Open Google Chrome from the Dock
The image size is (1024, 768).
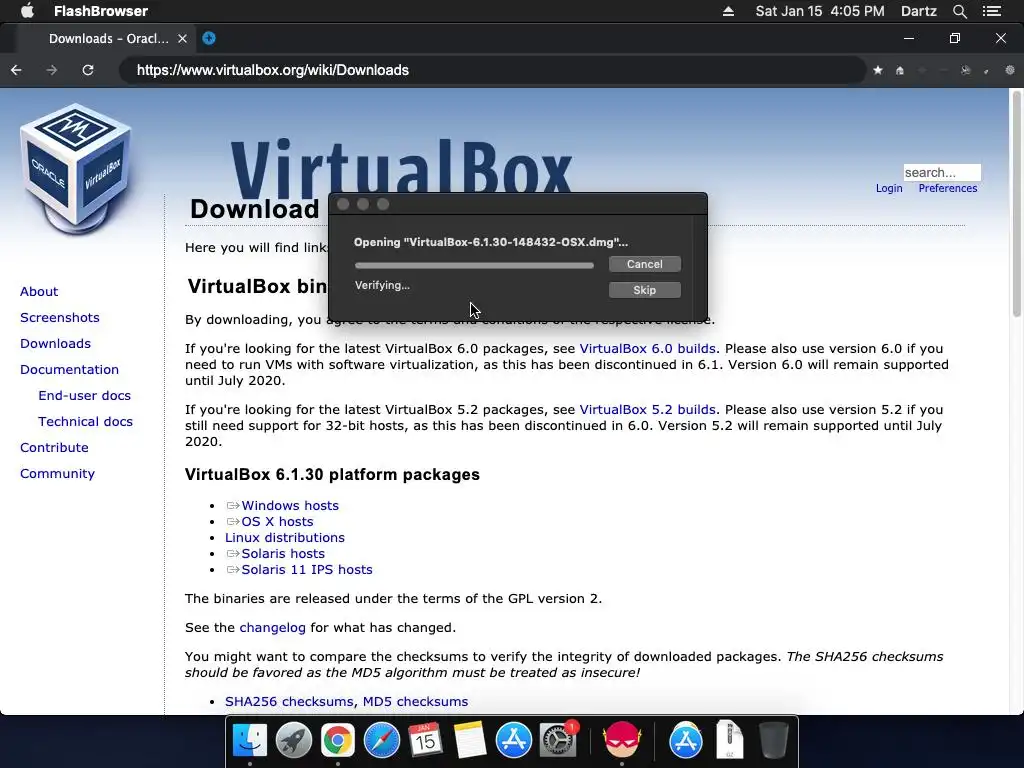(338, 741)
